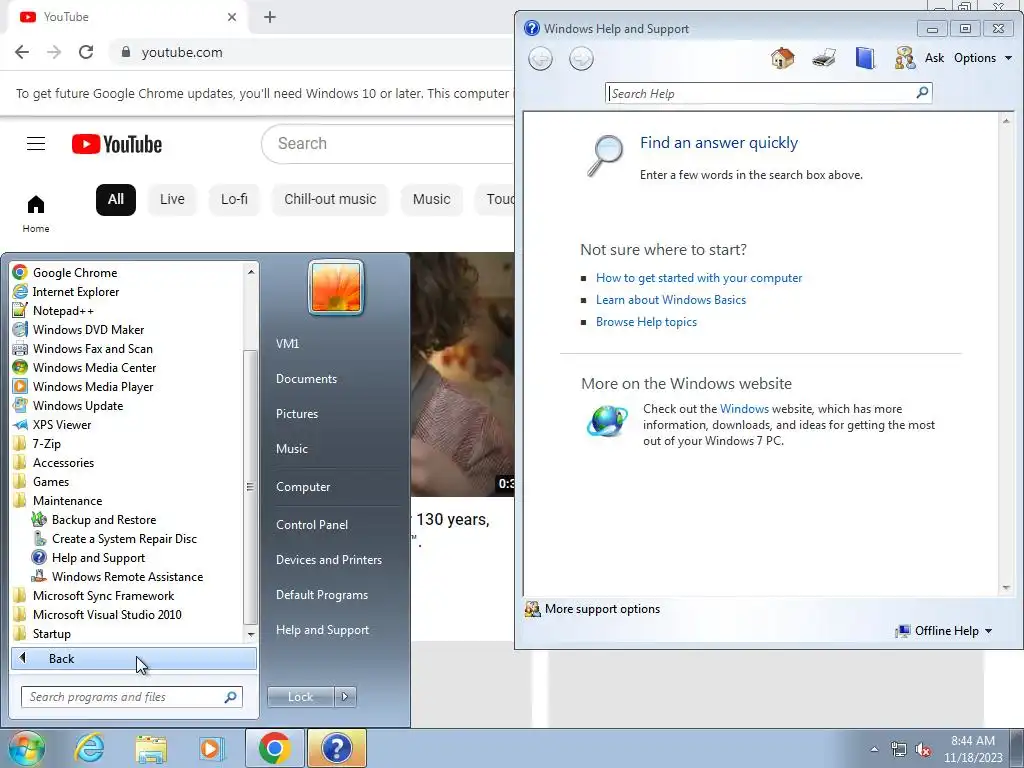Open Create a System Repair Disc

pyautogui.click(x=124, y=538)
